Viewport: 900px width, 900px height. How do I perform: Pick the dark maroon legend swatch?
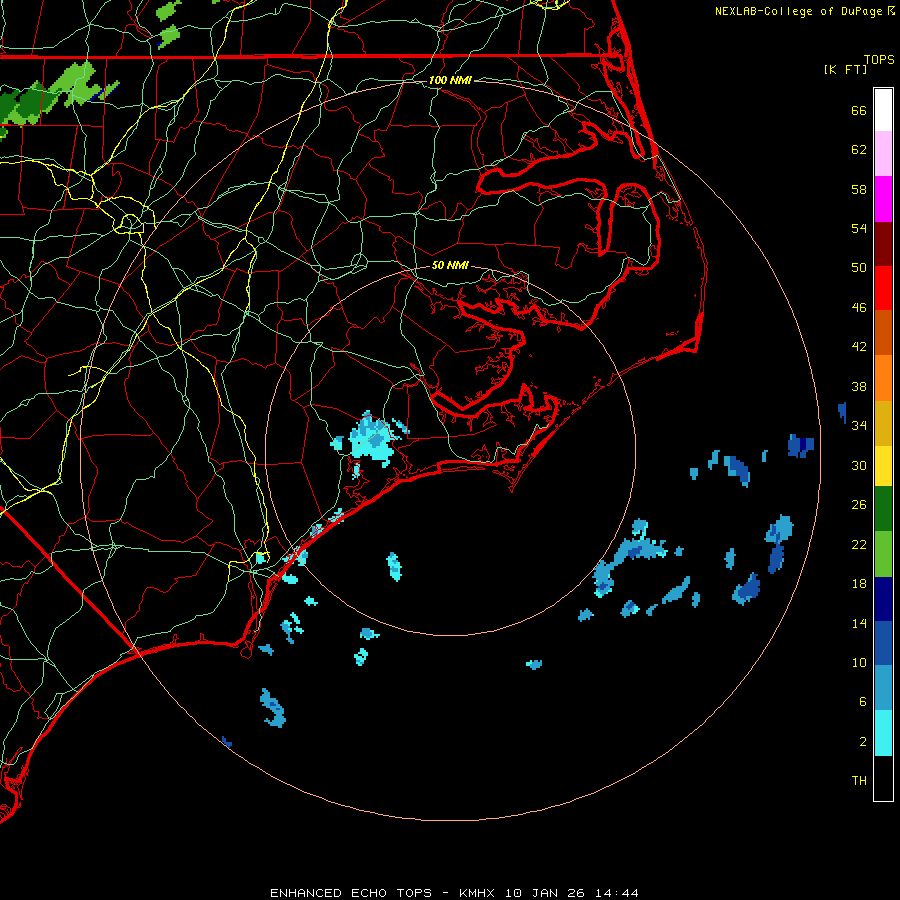pyautogui.click(x=883, y=244)
